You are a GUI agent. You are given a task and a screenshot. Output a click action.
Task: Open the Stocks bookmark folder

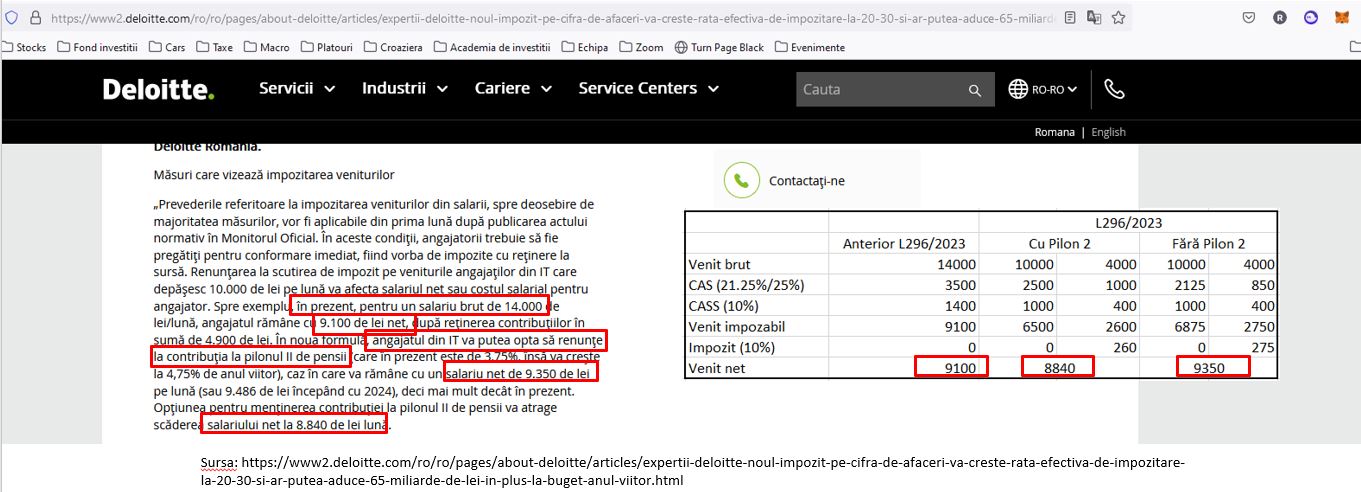24,47
